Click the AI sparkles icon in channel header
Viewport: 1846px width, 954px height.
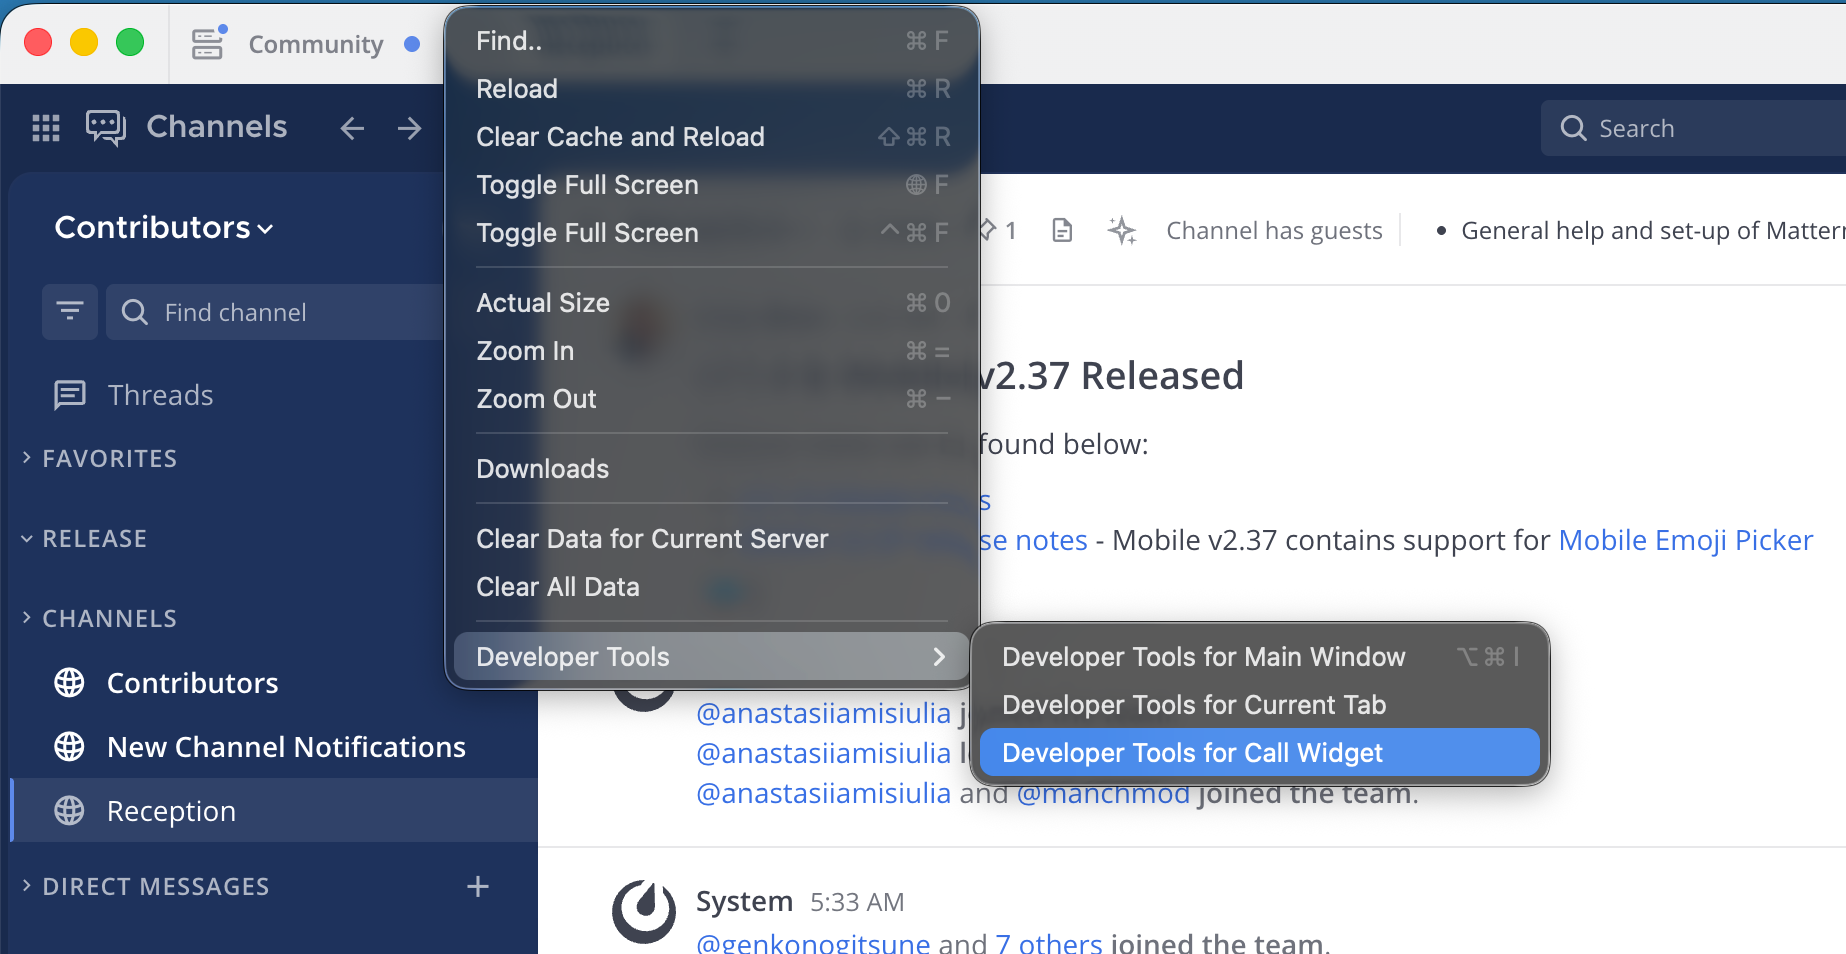[1122, 230]
